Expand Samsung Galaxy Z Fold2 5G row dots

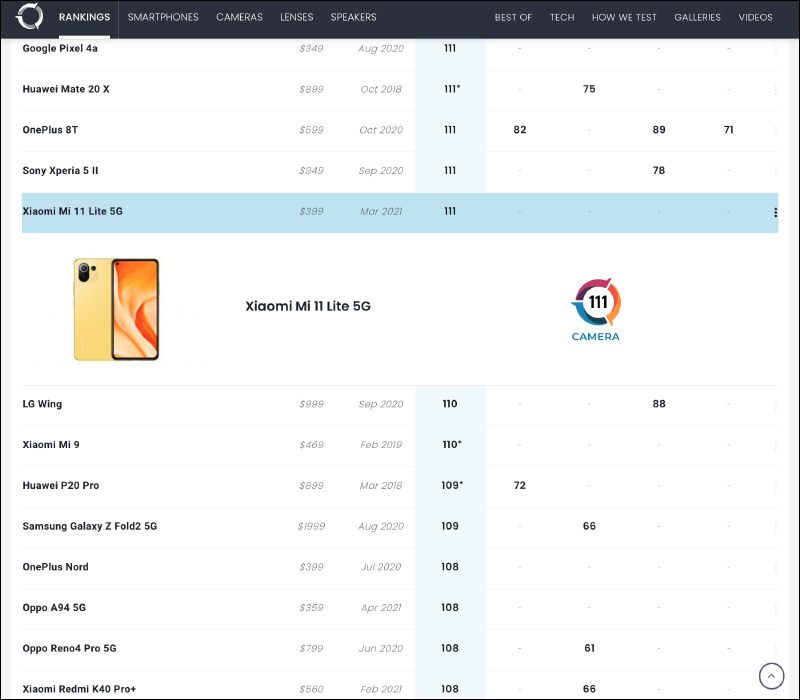775,528
